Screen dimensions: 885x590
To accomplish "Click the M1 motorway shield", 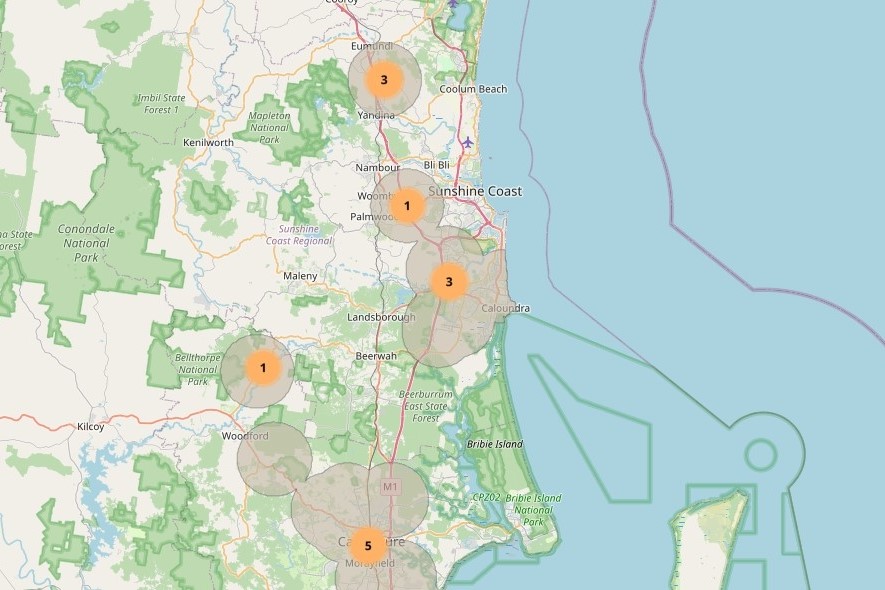I will [x=390, y=487].
